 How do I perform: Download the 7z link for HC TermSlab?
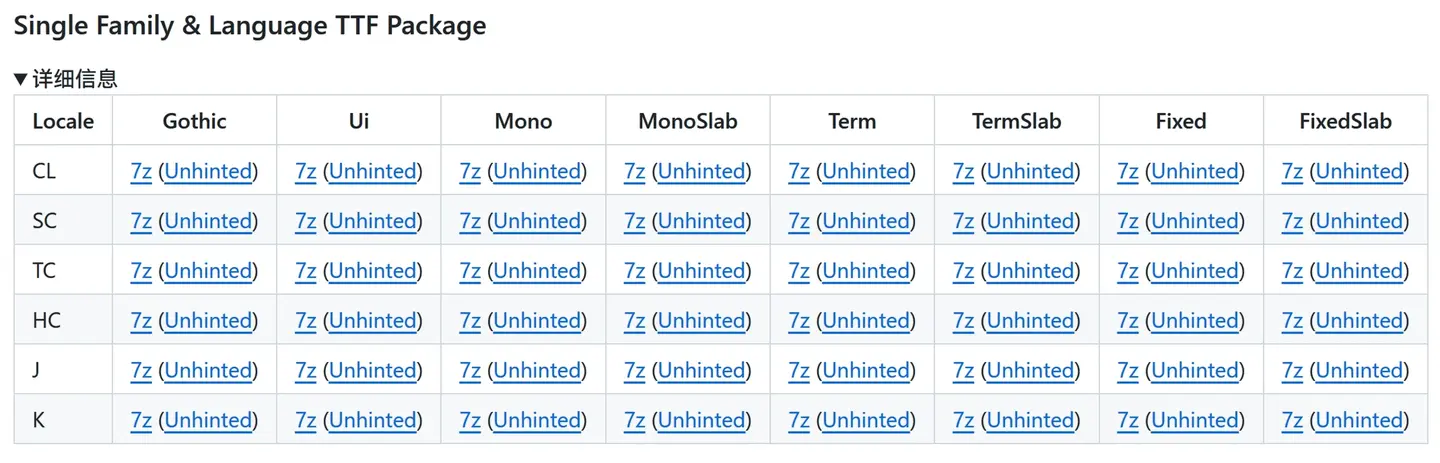tap(964, 321)
